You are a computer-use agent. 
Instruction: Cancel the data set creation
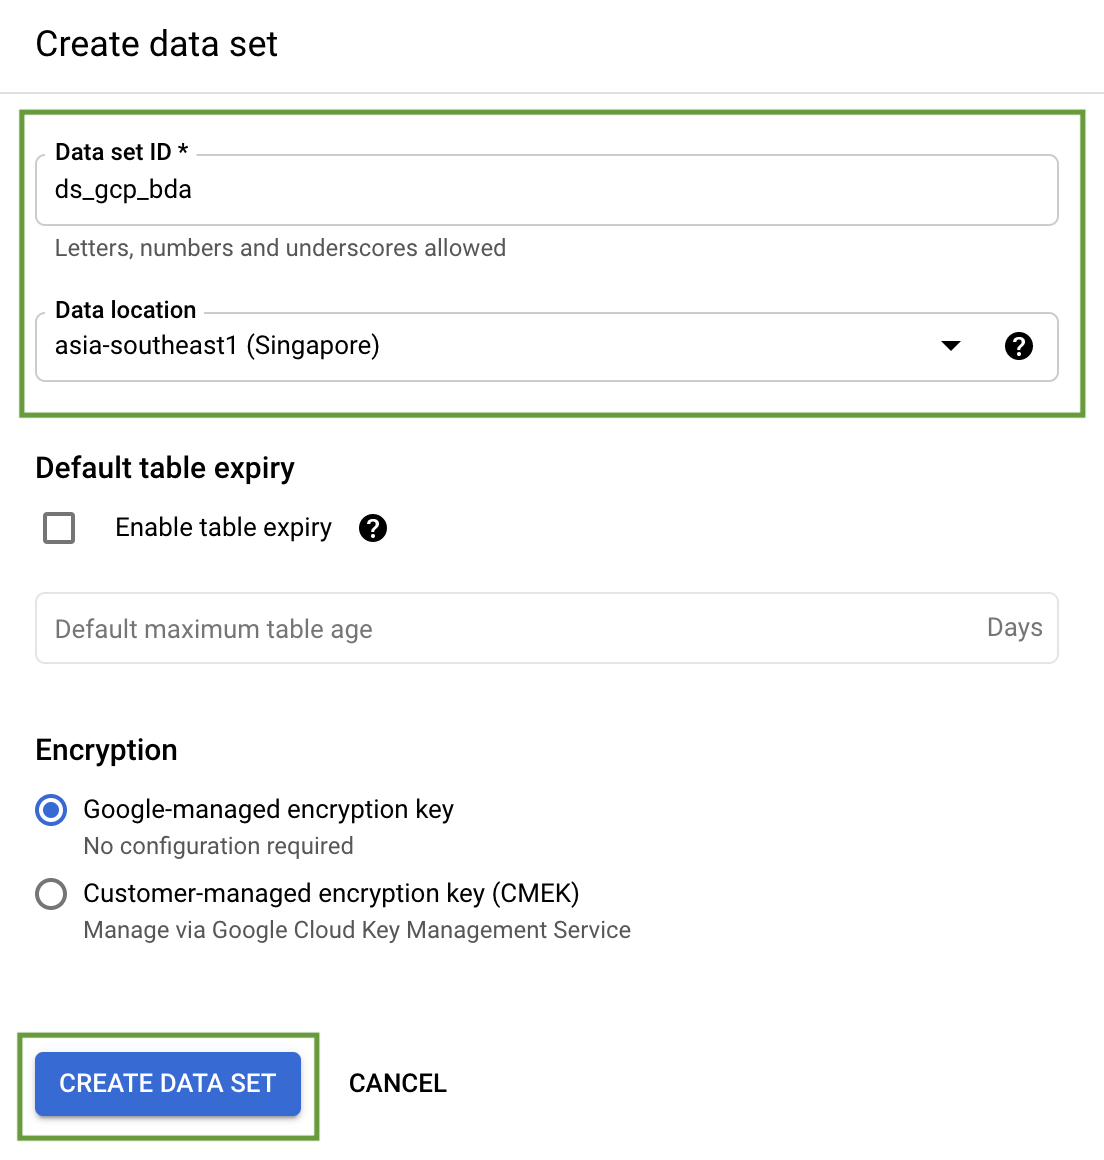click(x=397, y=1084)
